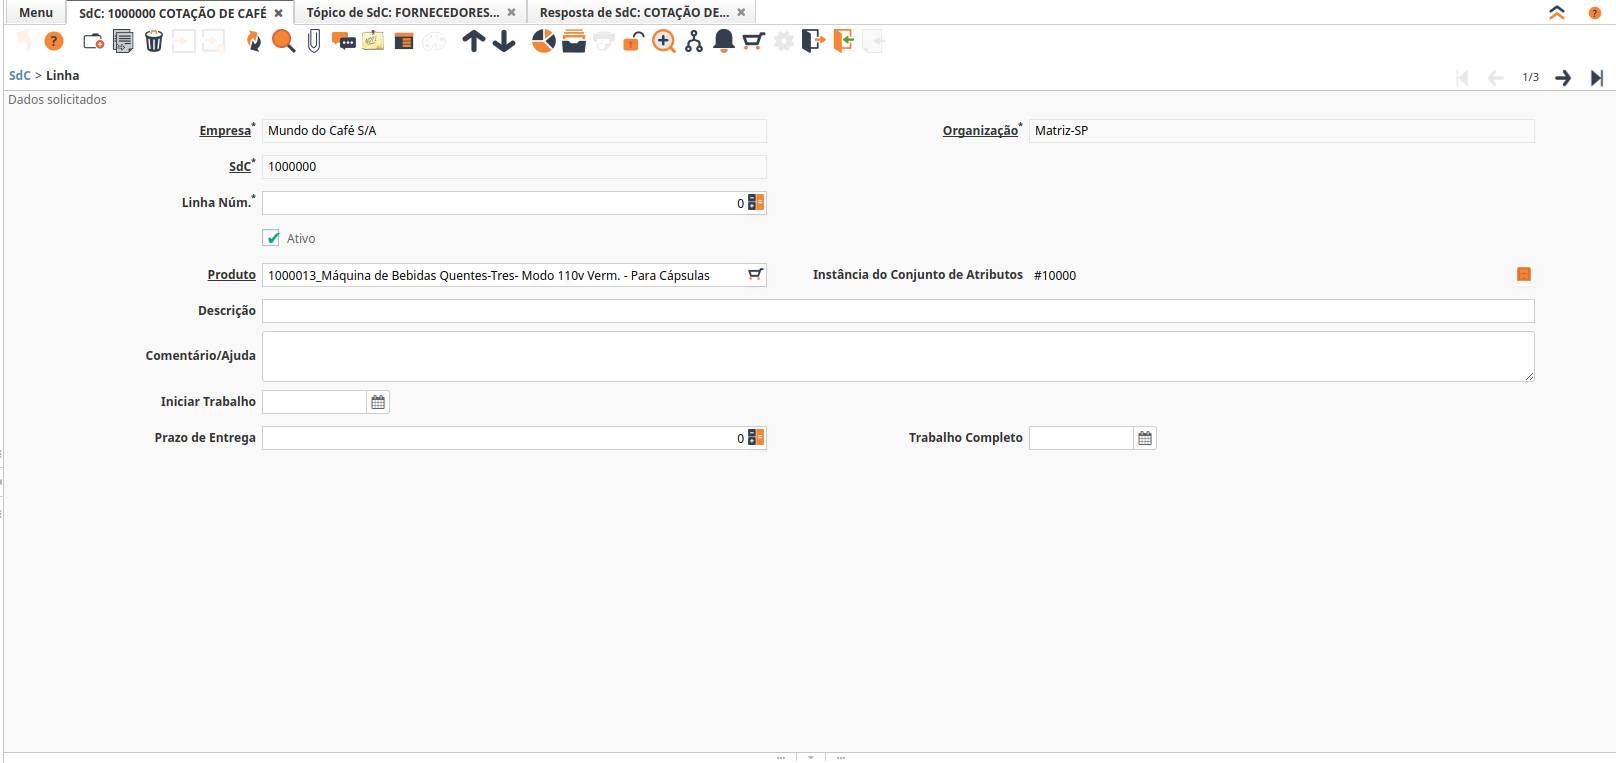This screenshot has width=1616, height=763.
Task: Switch to Tópico de SdC: FORNECEDORES tab
Action: click(402, 13)
